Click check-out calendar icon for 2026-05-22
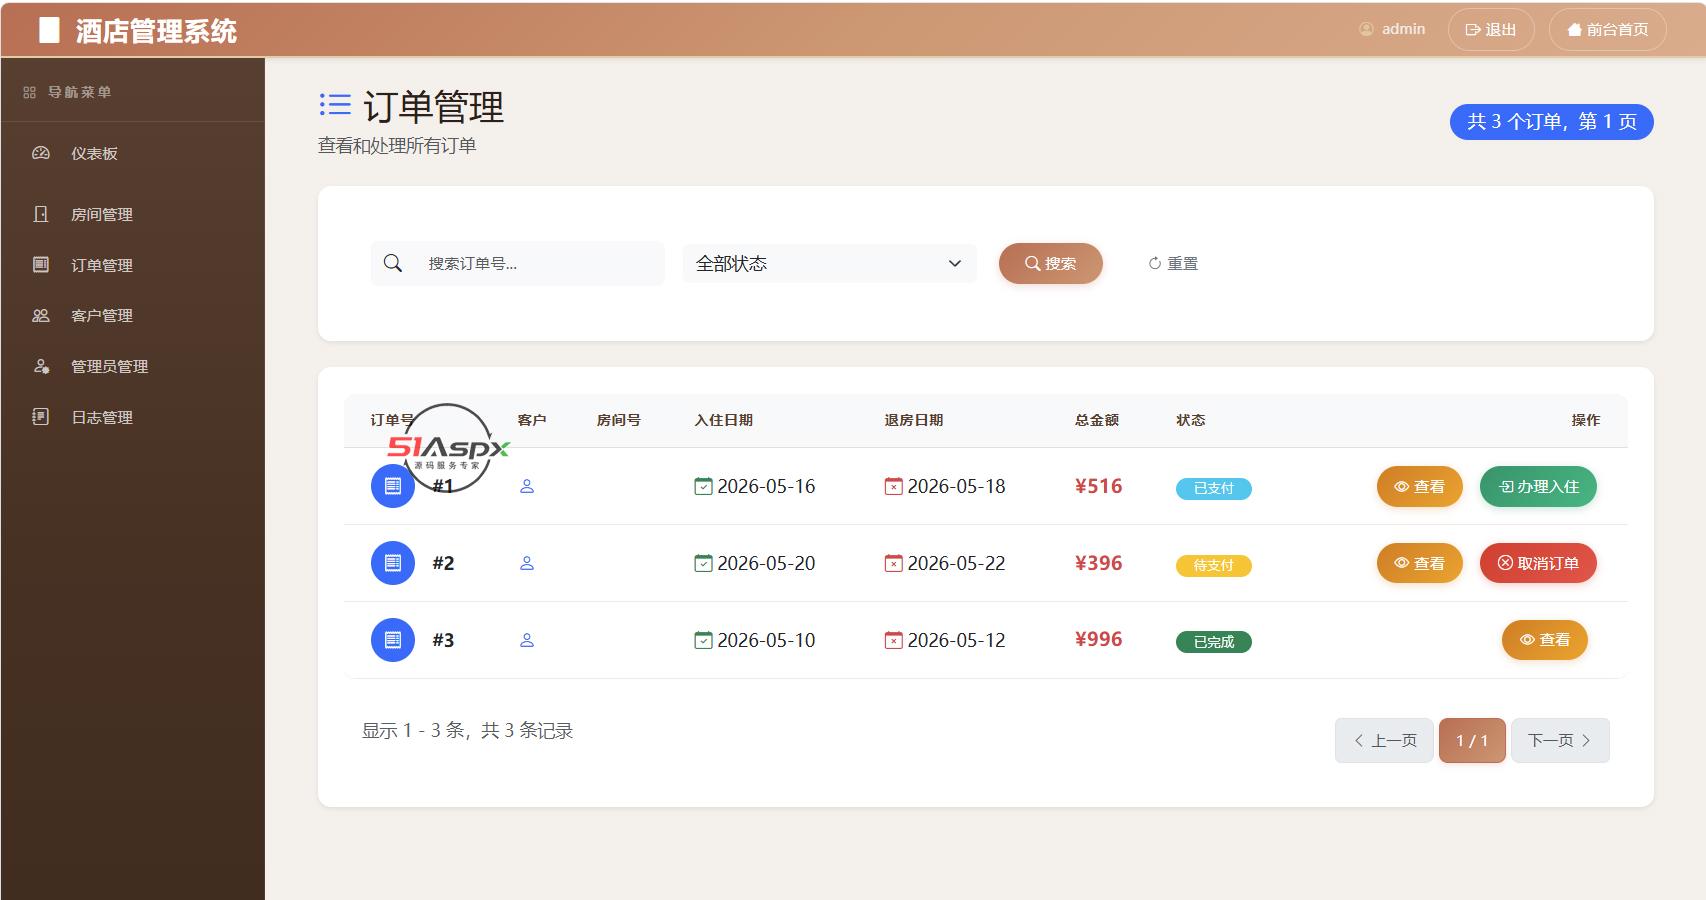This screenshot has height=900, width=1706. (x=894, y=563)
